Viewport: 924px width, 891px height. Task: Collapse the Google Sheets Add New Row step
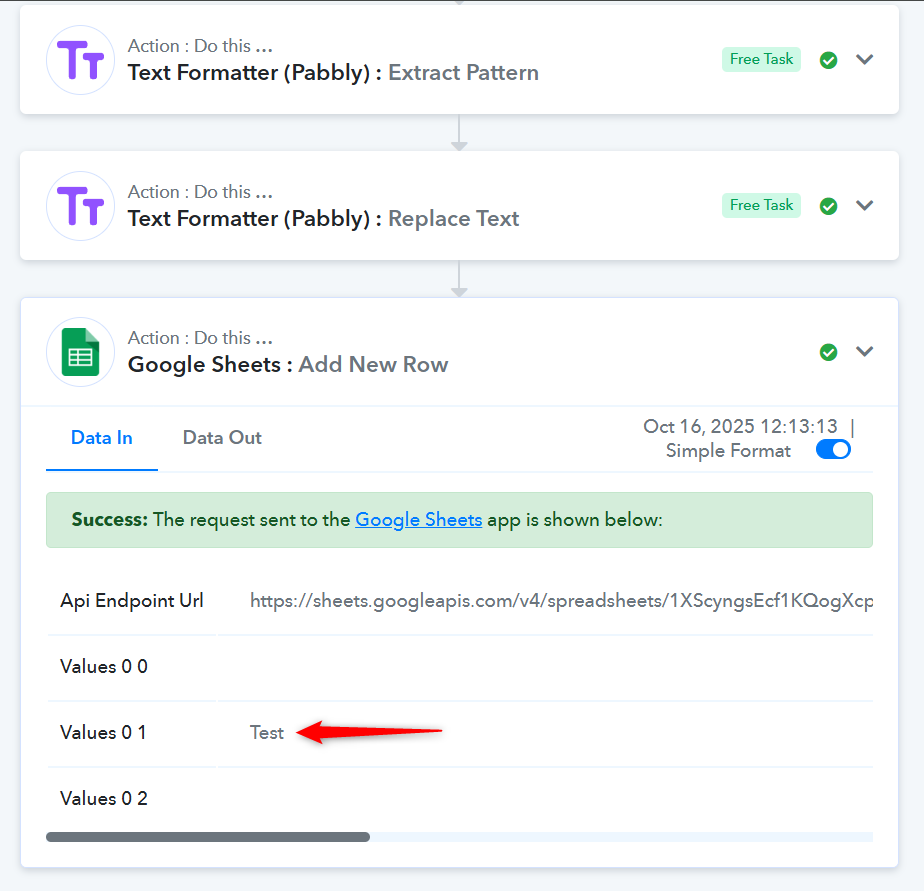[865, 351]
